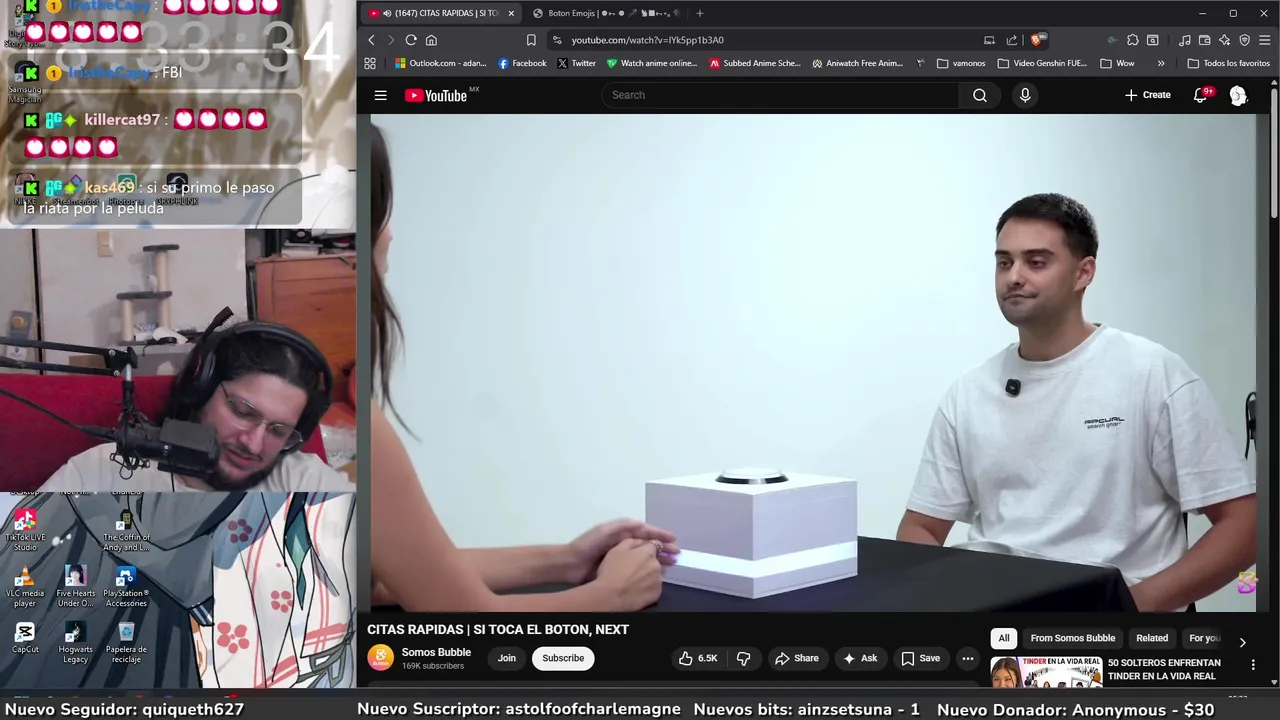Select the From Somos Bubble chip
Viewport: 1280px width, 720px height.
pyautogui.click(x=1073, y=638)
